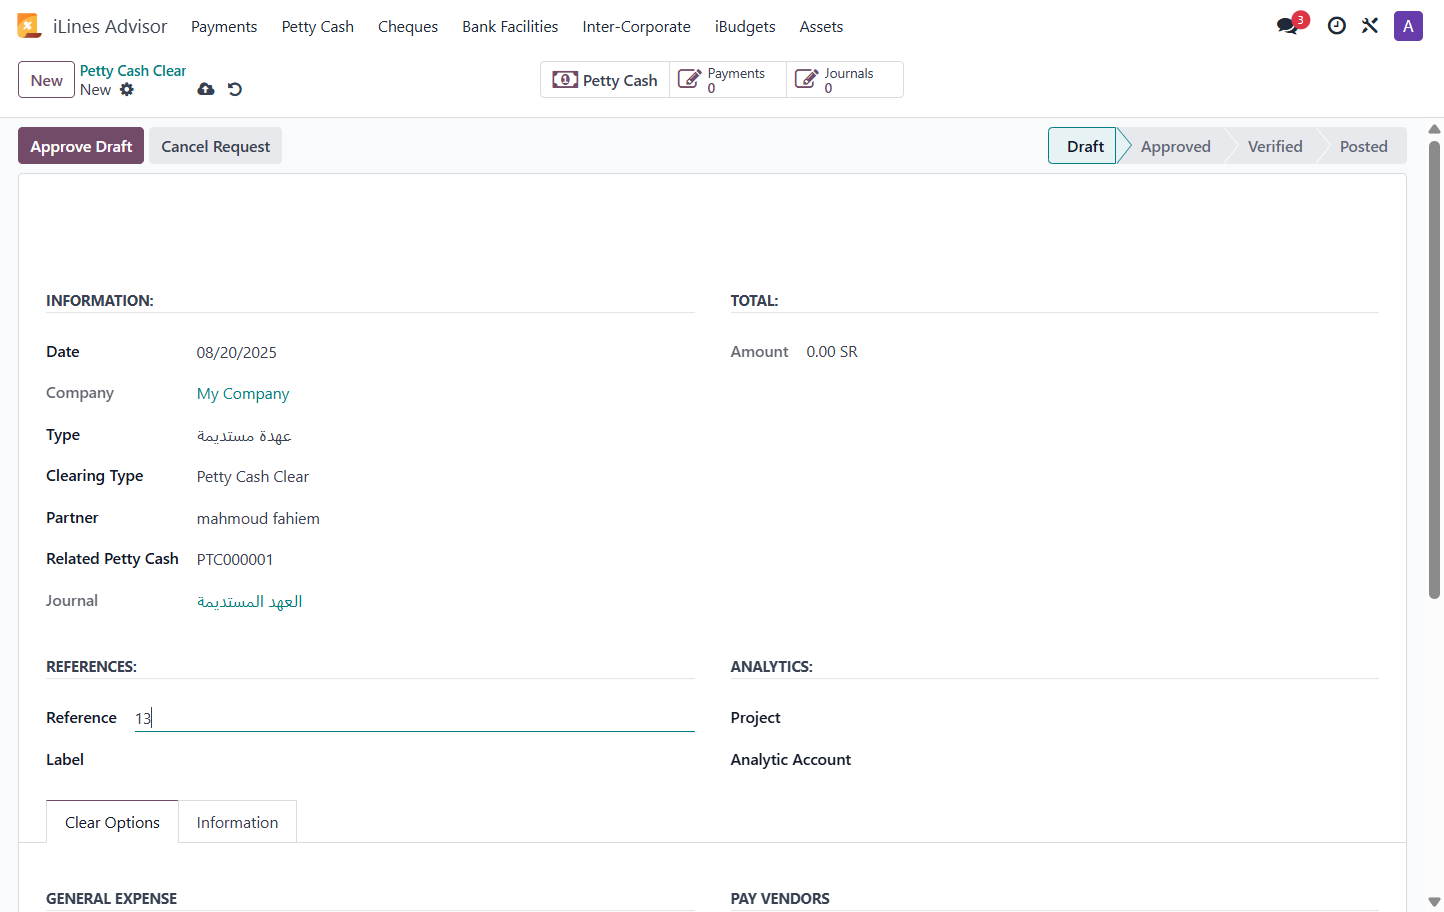Open the Petty Cash smart button
Screen dimensions: 1444x912
605,80
